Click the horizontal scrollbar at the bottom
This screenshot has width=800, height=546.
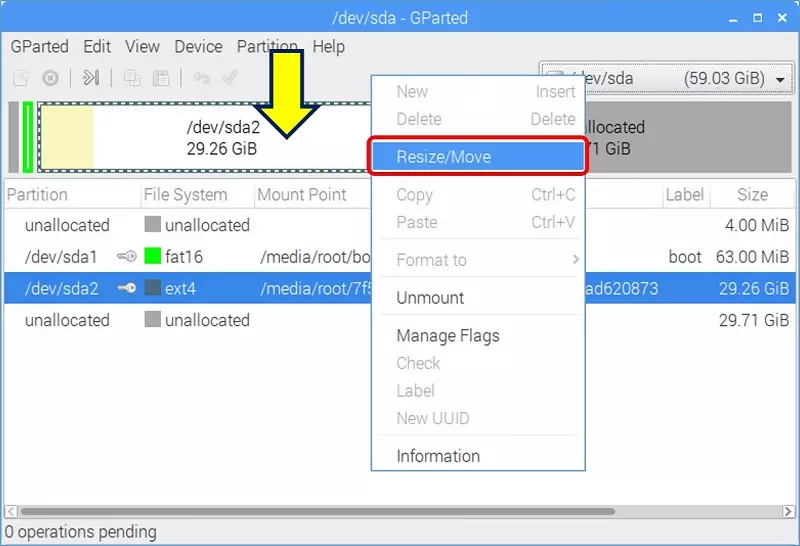(x=310, y=511)
